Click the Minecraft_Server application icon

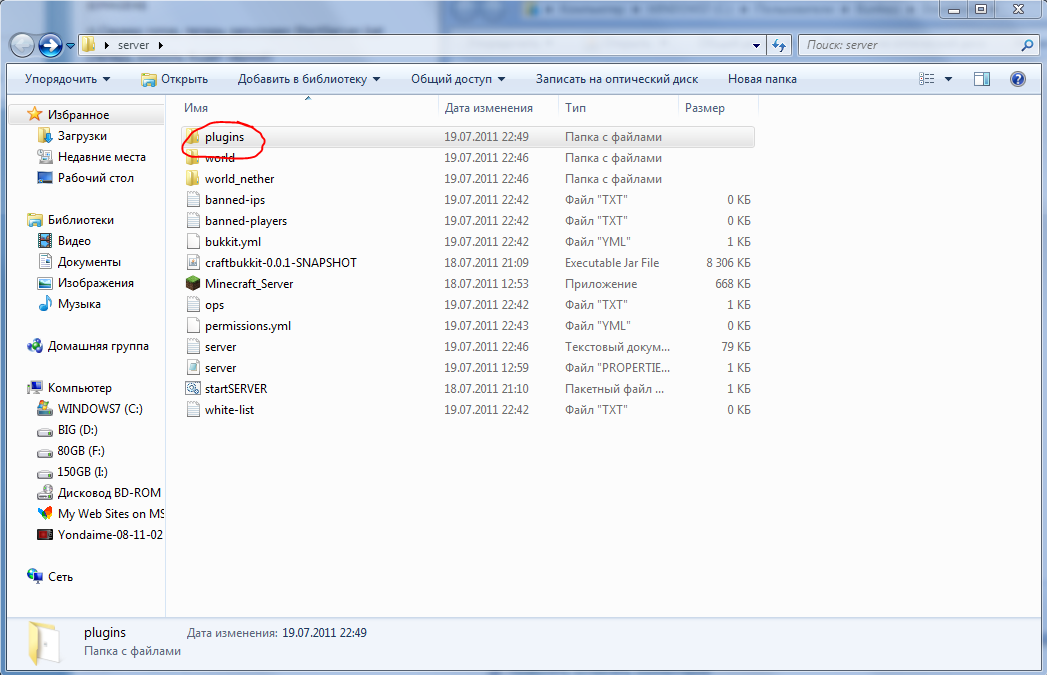194,283
